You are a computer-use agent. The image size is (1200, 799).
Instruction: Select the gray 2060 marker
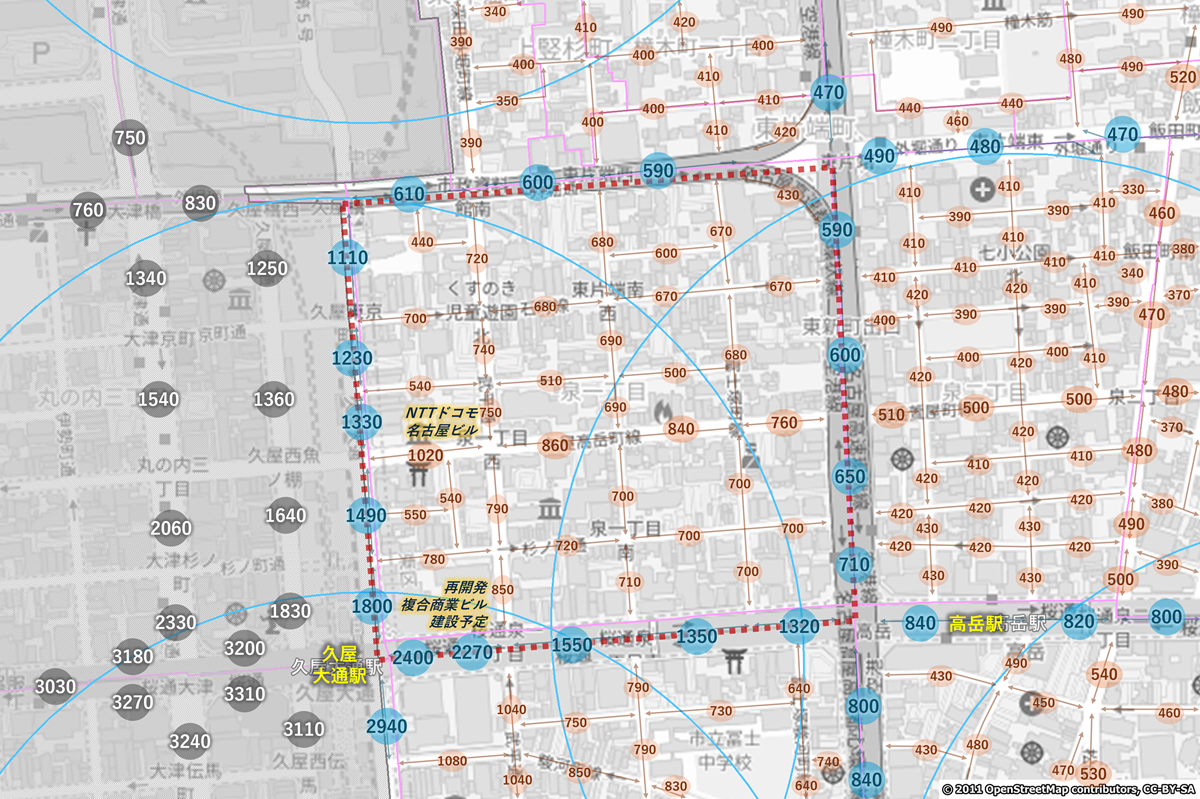(170, 529)
